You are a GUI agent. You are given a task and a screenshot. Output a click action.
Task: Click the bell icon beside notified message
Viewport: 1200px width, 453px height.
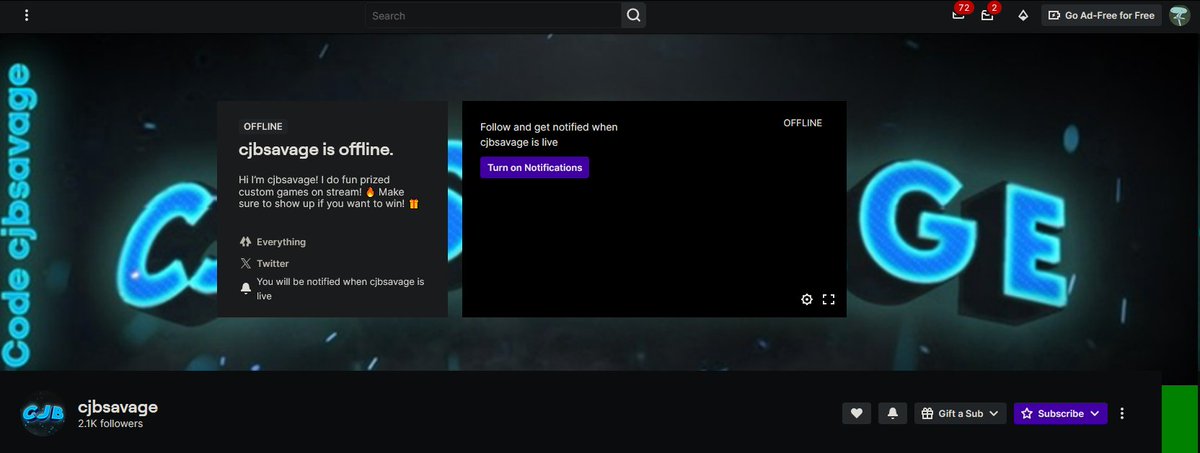pyautogui.click(x=246, y=289)
